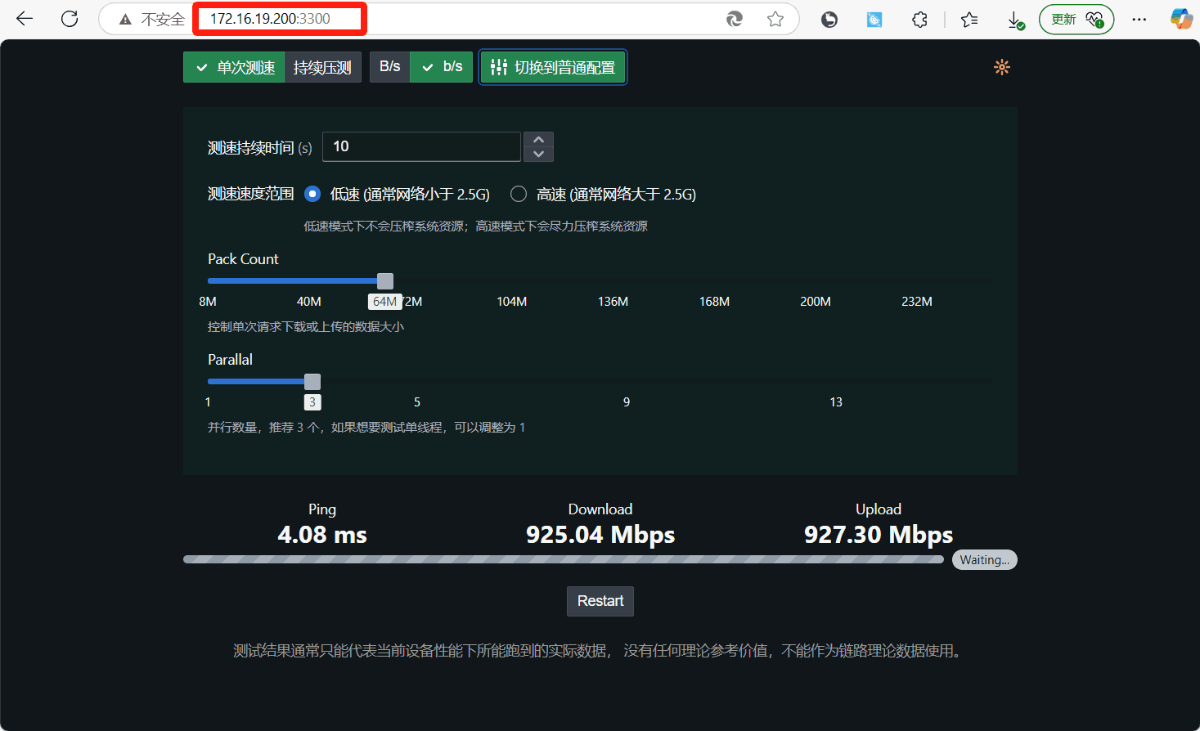
Task: Open the browser ellipsis menu
Action: [x=1139, y=18]
